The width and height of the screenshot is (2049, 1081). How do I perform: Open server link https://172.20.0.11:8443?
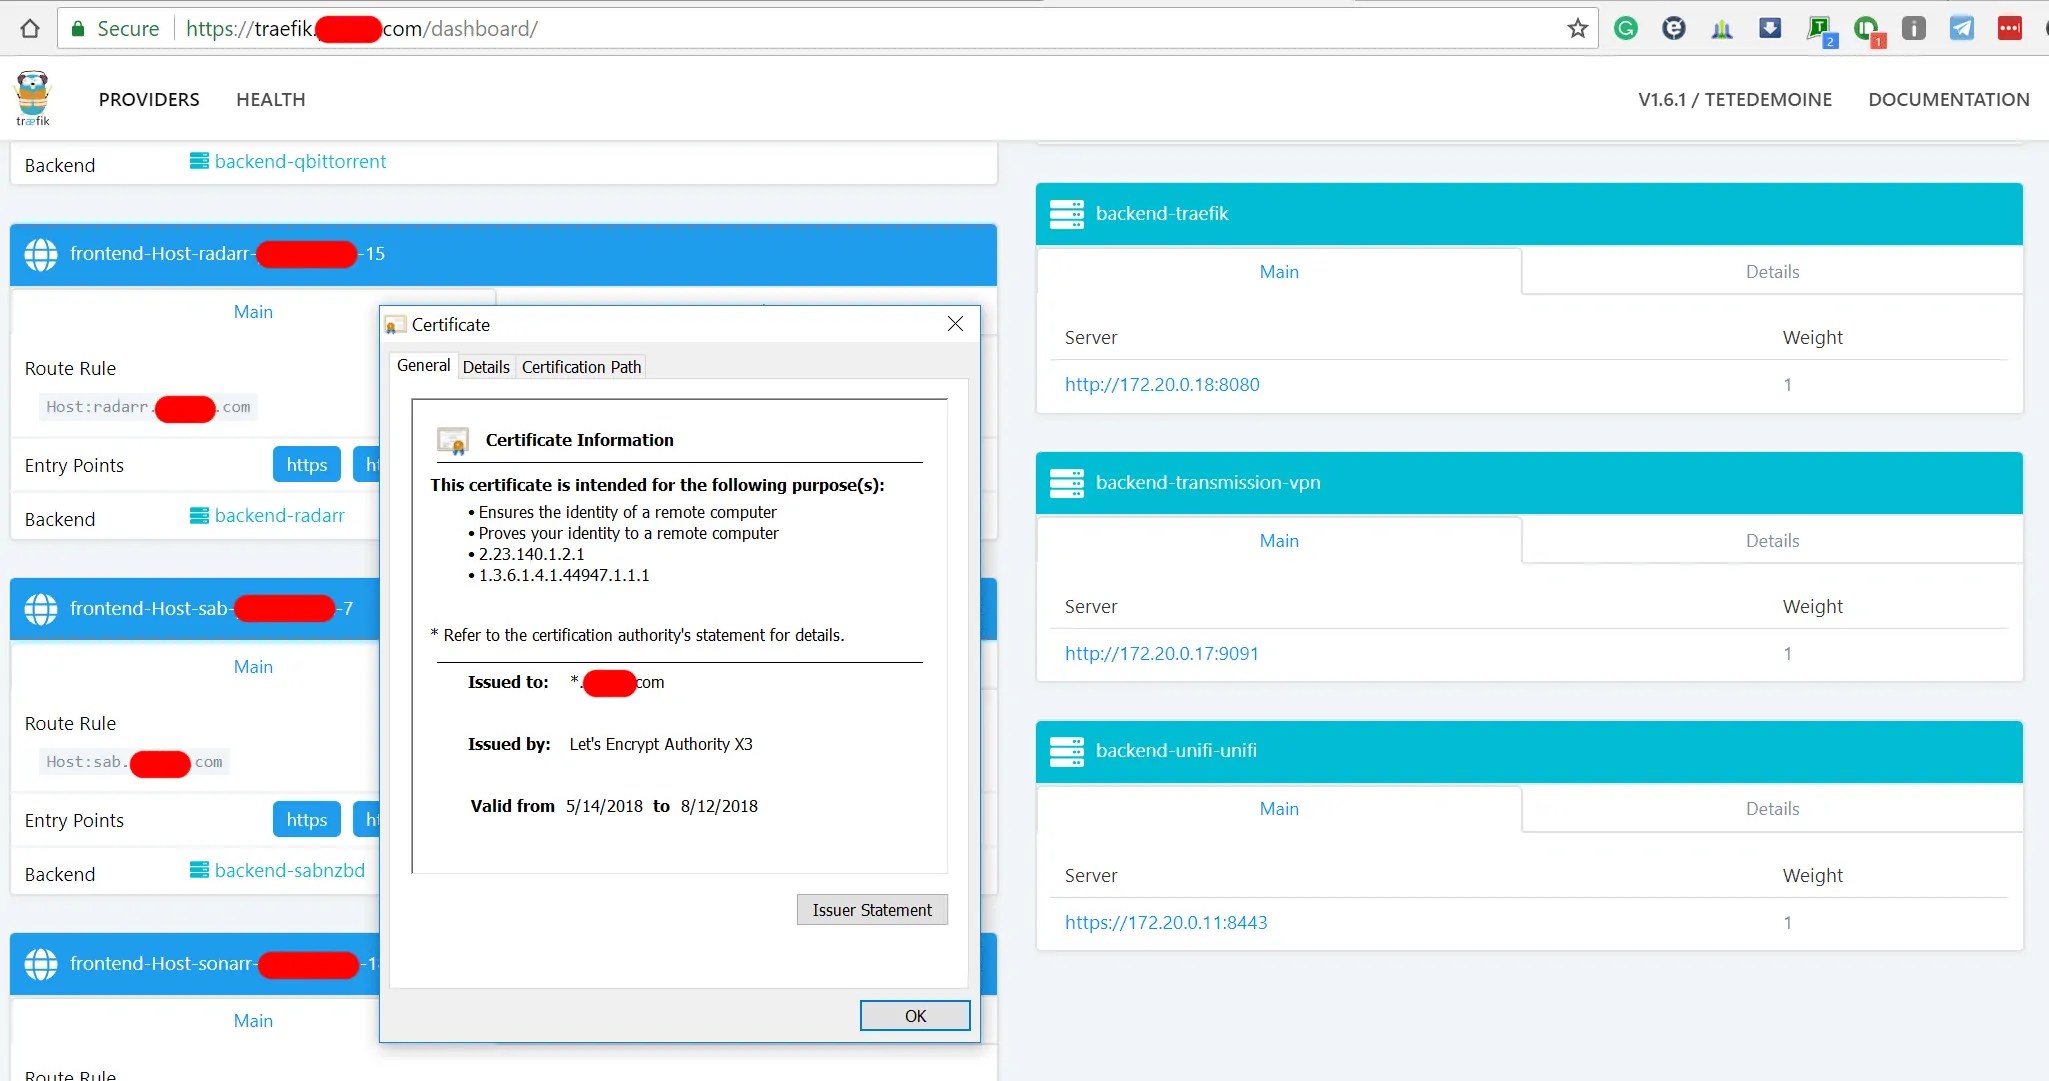click(1166, 923)
